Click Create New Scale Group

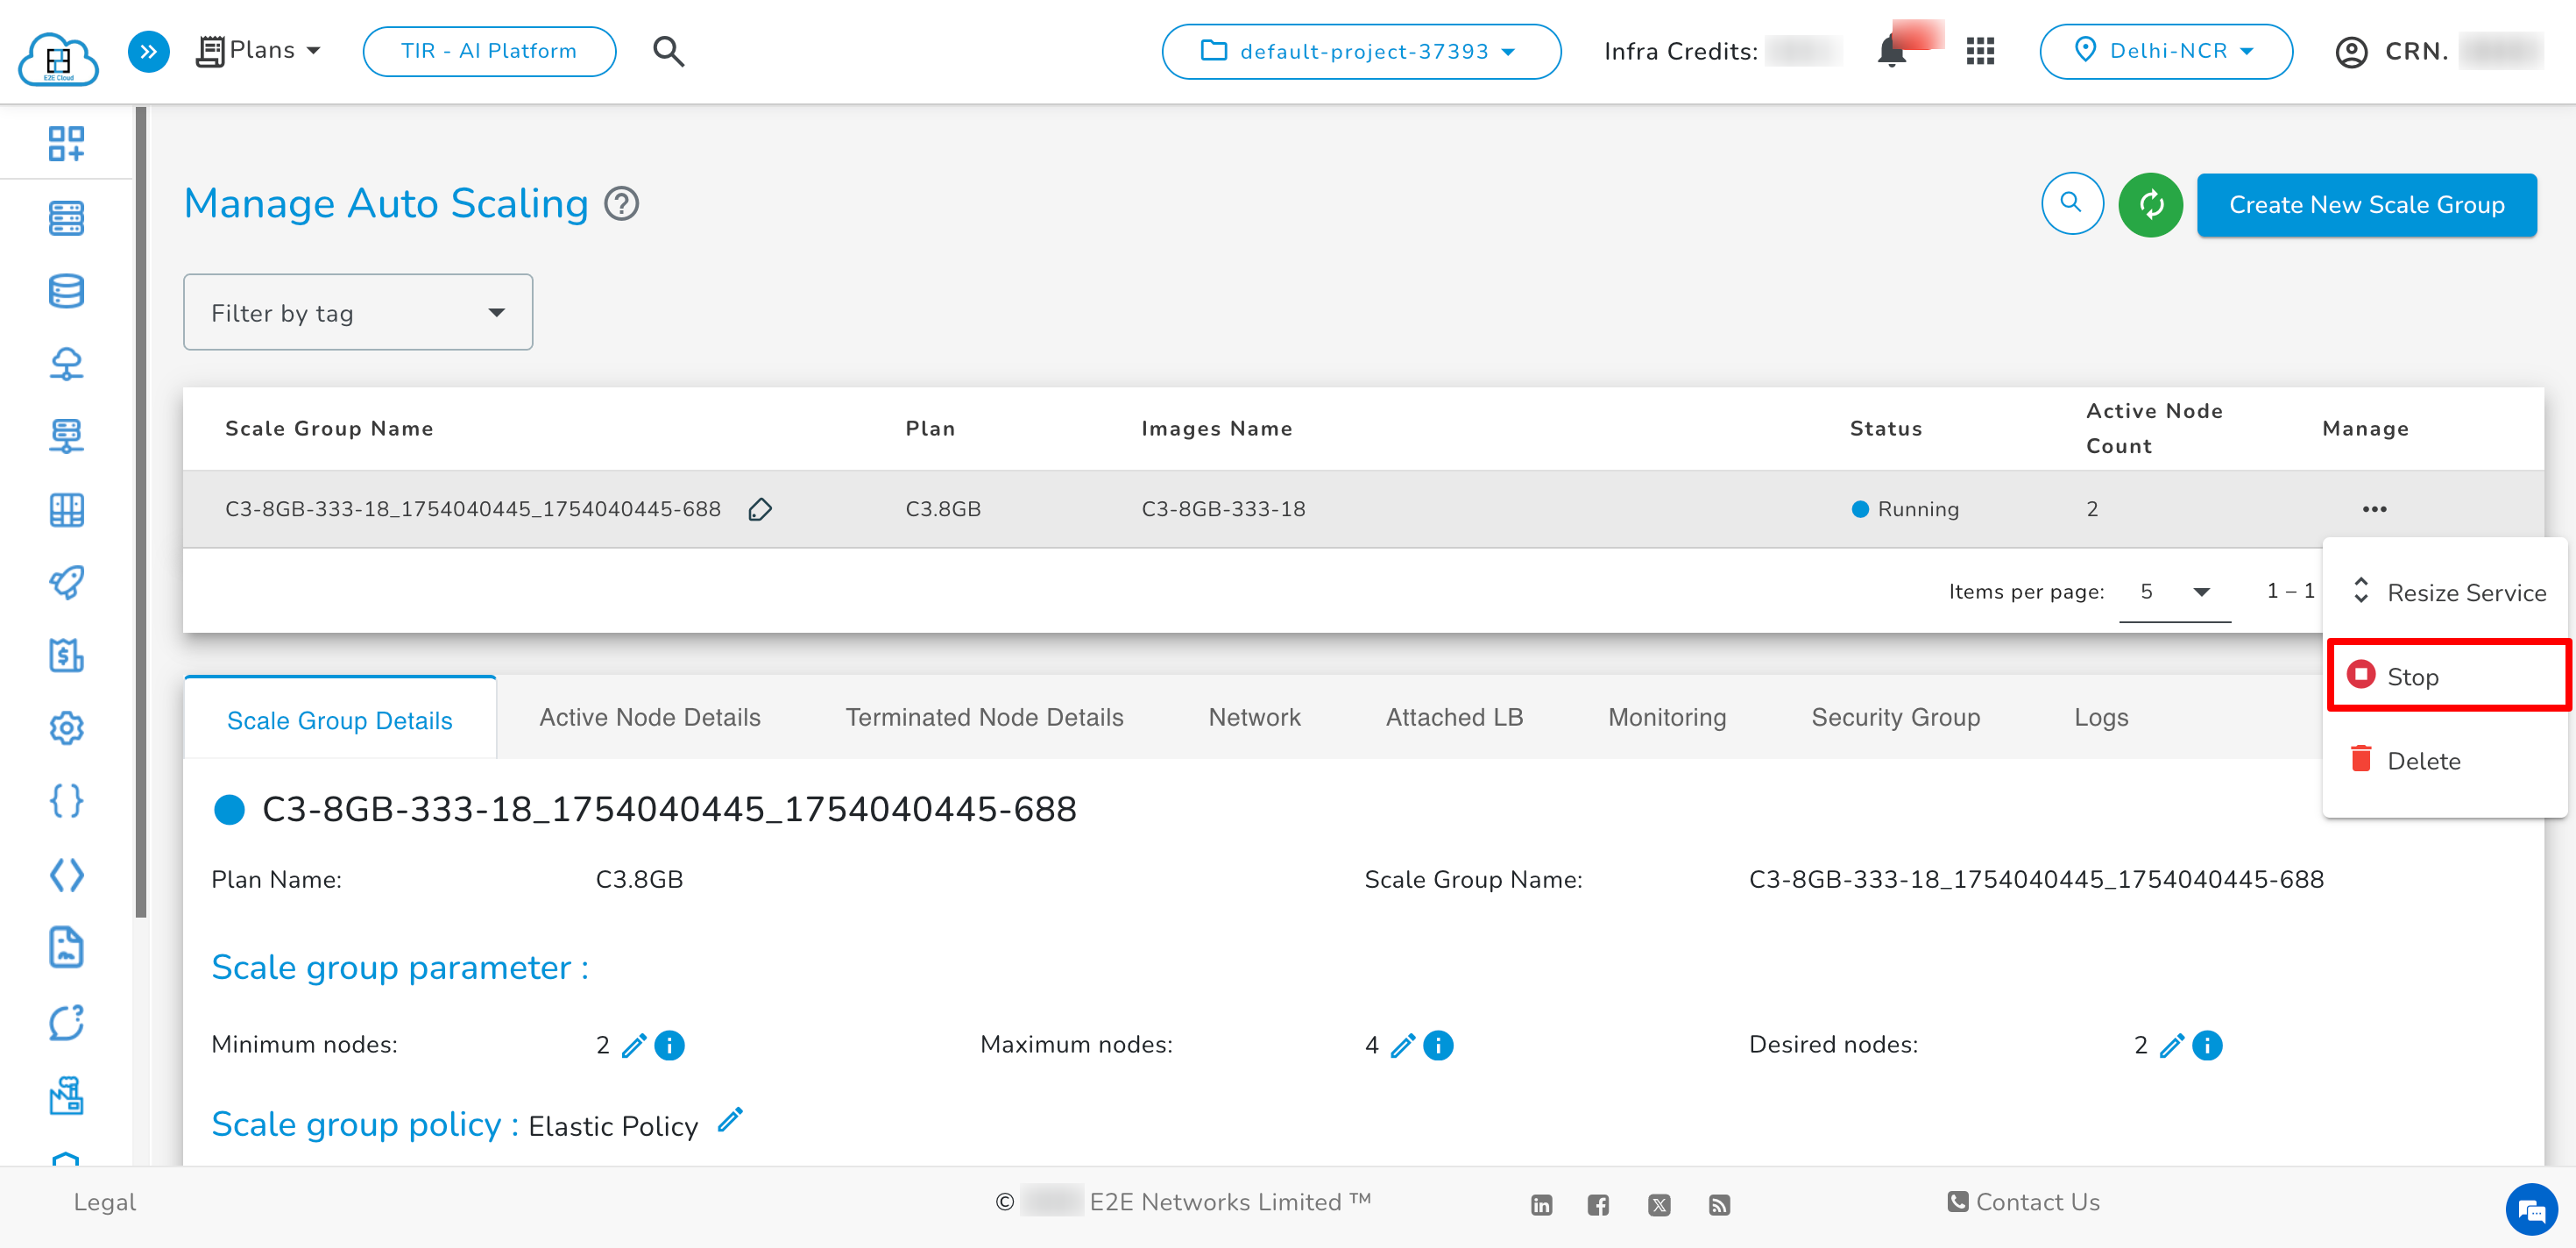pos(2366,204)
